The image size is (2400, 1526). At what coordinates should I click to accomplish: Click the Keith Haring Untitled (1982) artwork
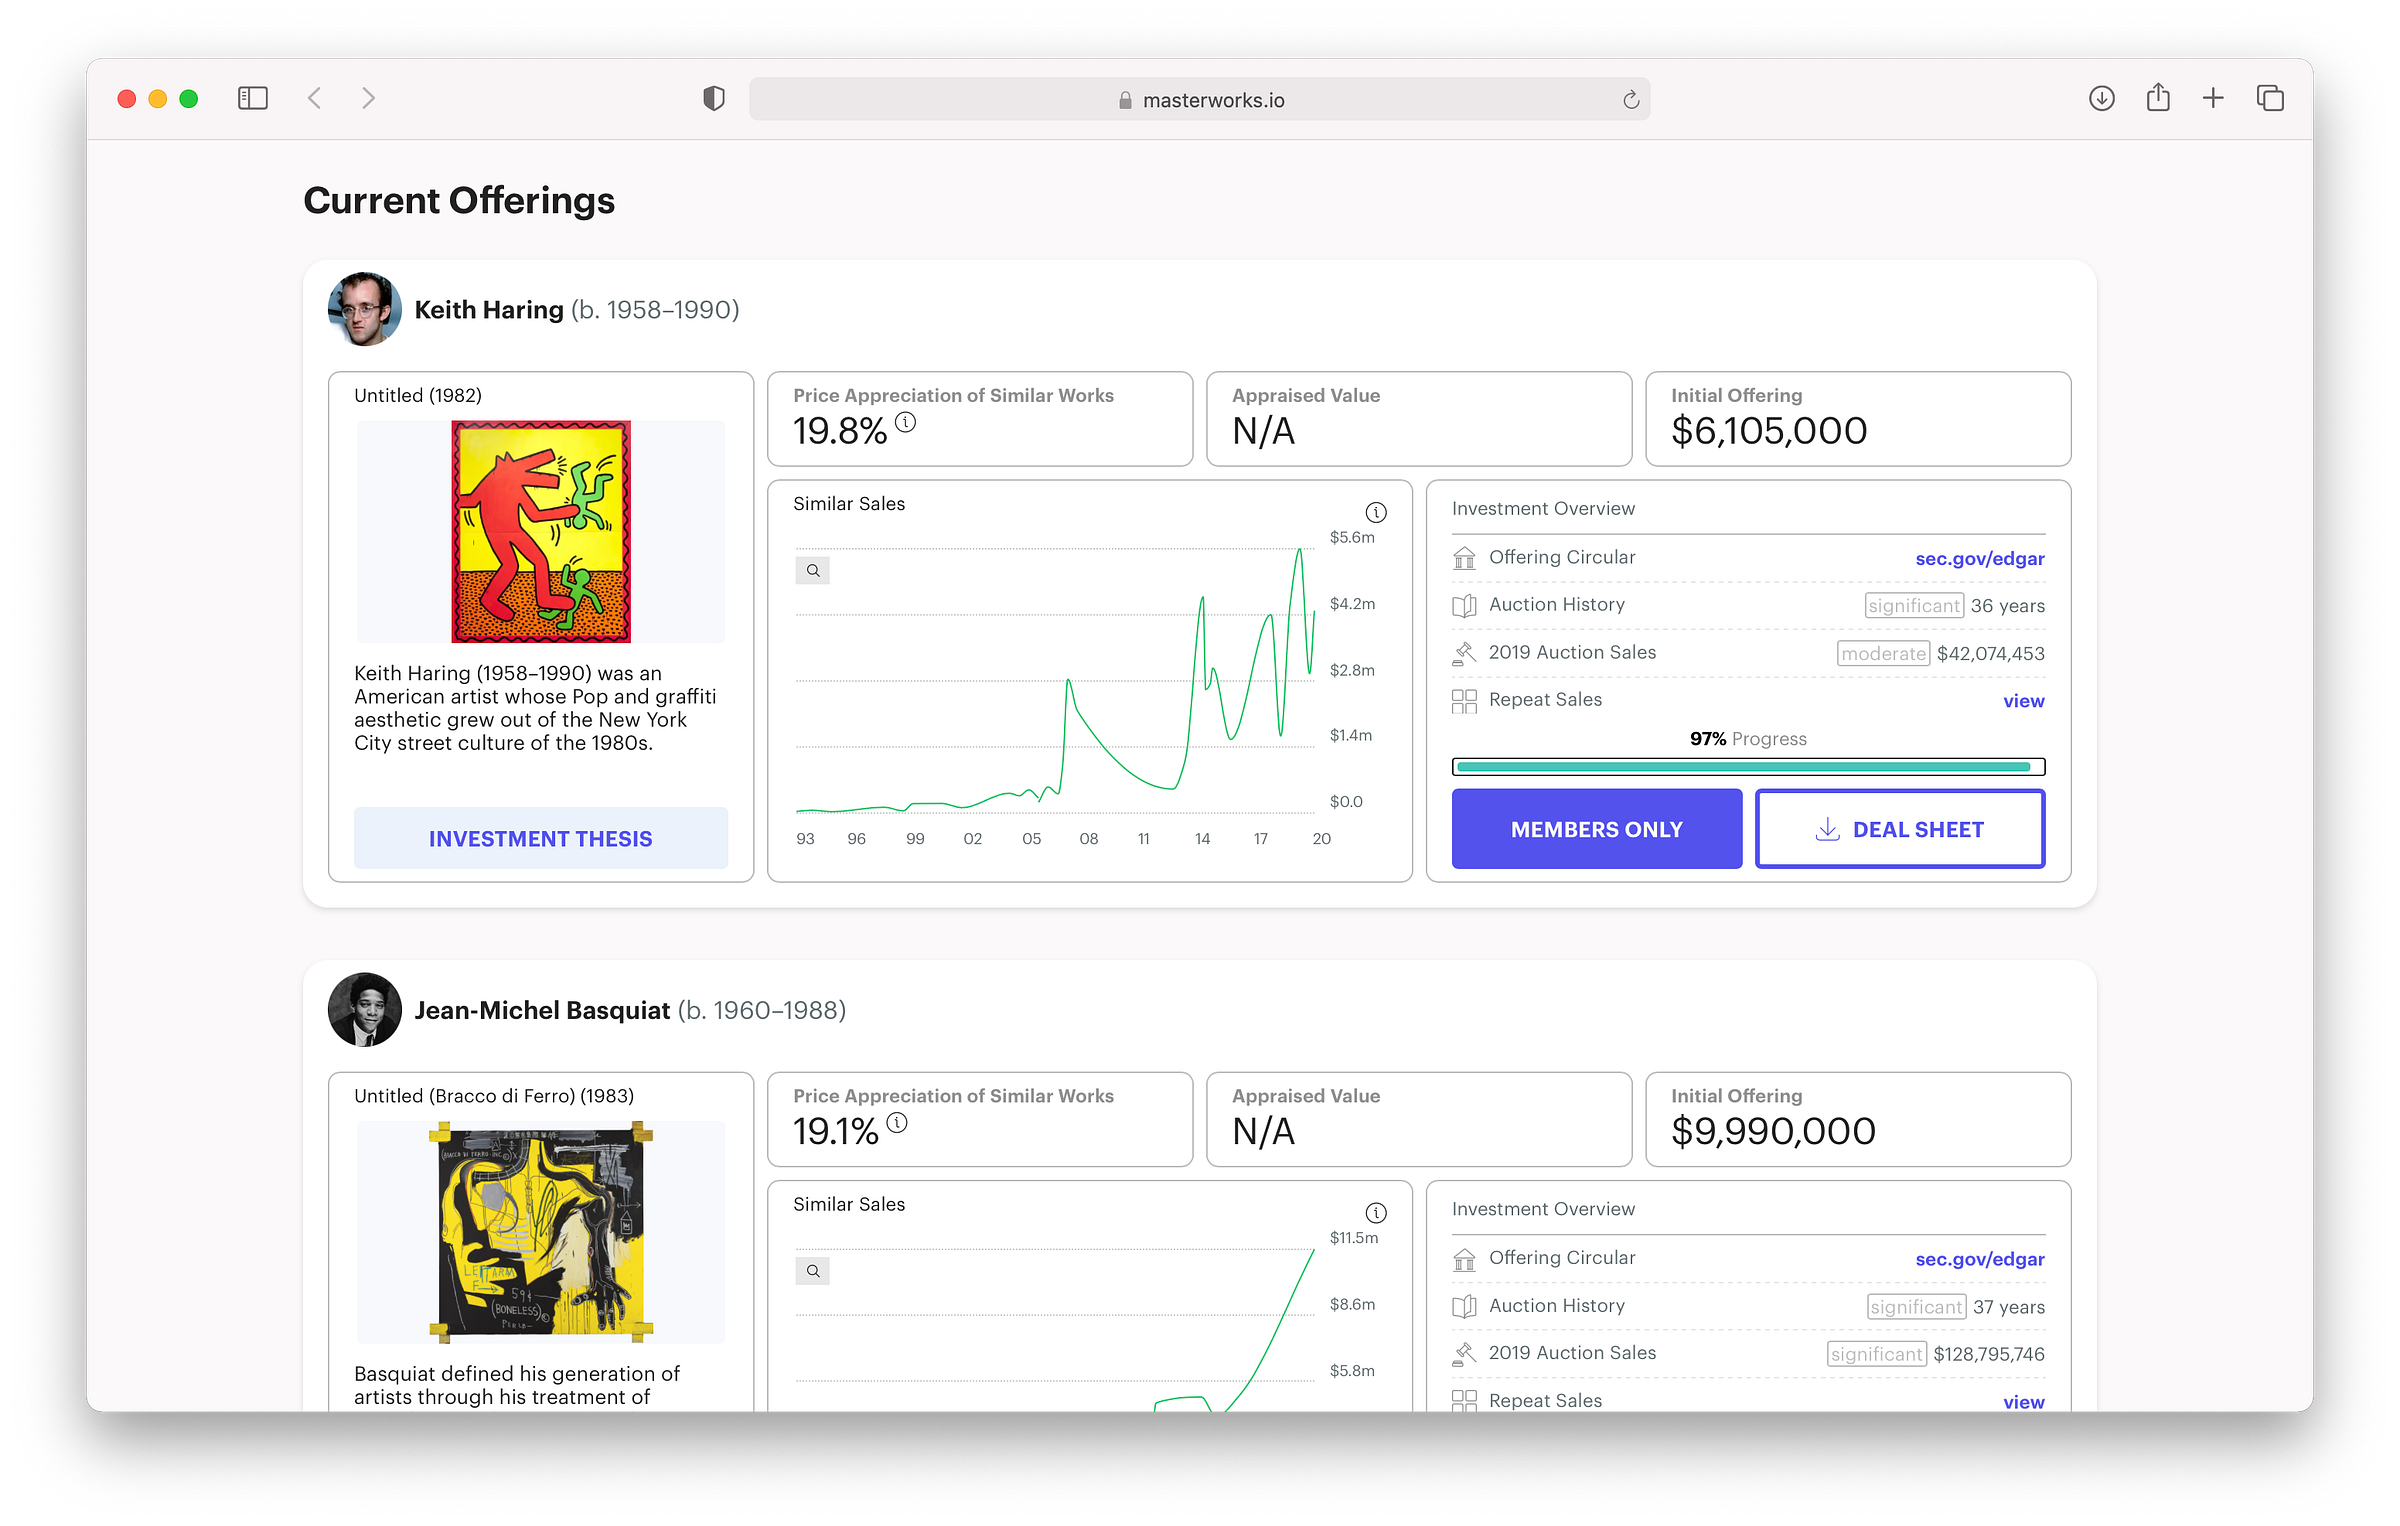tap(541, 531)
